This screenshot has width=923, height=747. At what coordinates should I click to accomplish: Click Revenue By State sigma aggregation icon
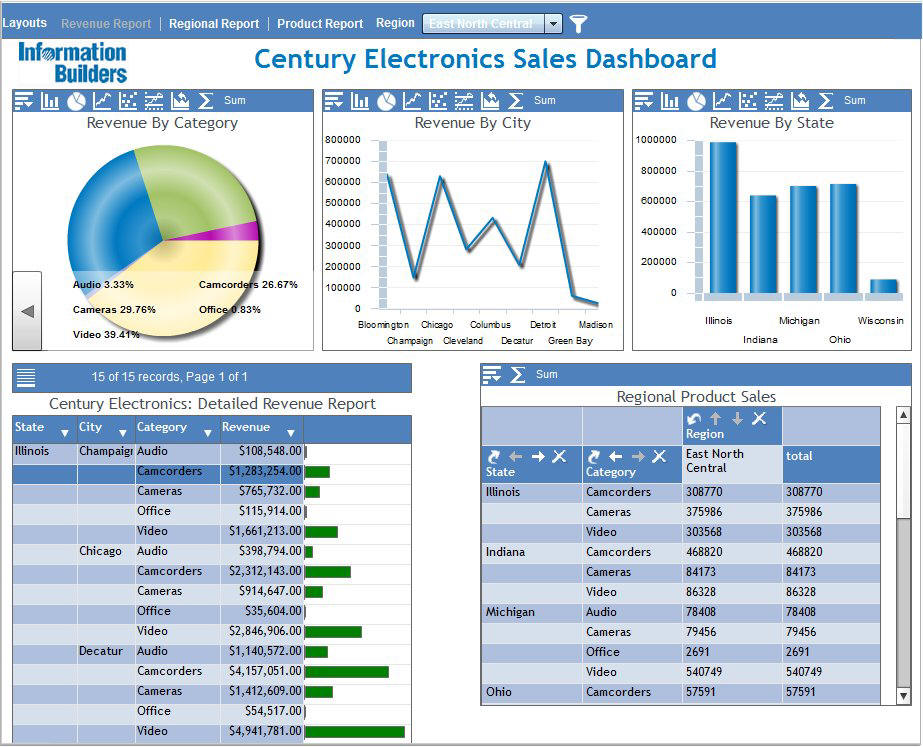click(826, 101)
